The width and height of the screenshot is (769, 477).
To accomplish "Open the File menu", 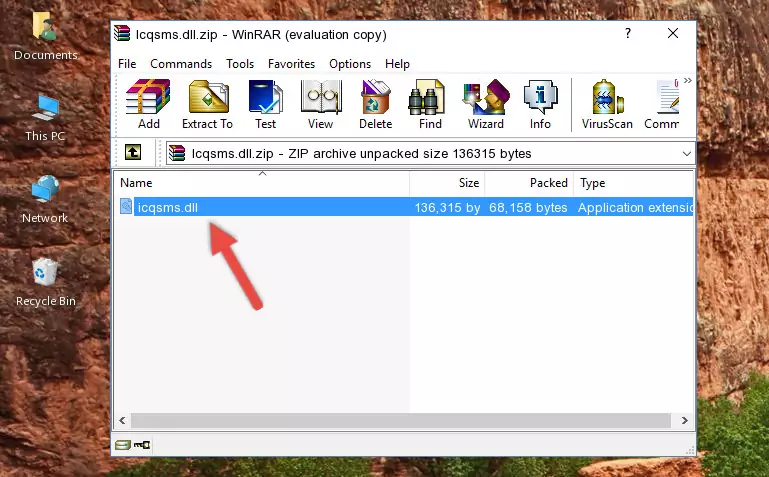I will click(127, 64).
